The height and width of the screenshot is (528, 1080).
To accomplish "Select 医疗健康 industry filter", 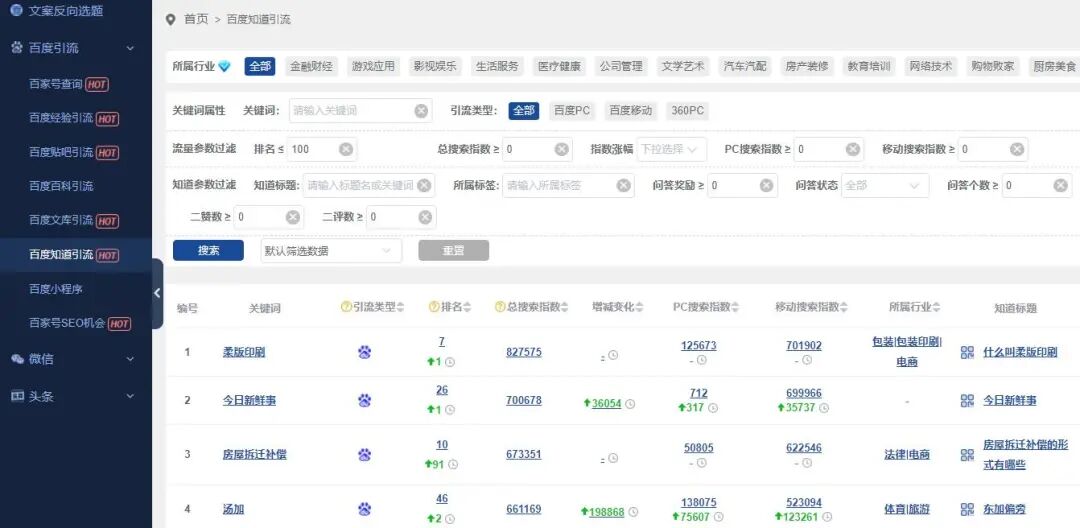I will click(x=559, y=66).
